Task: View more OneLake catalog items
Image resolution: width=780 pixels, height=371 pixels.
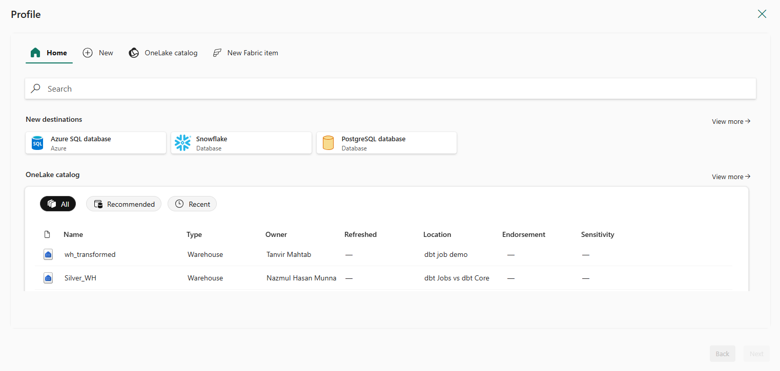Action: pos(731,177)
